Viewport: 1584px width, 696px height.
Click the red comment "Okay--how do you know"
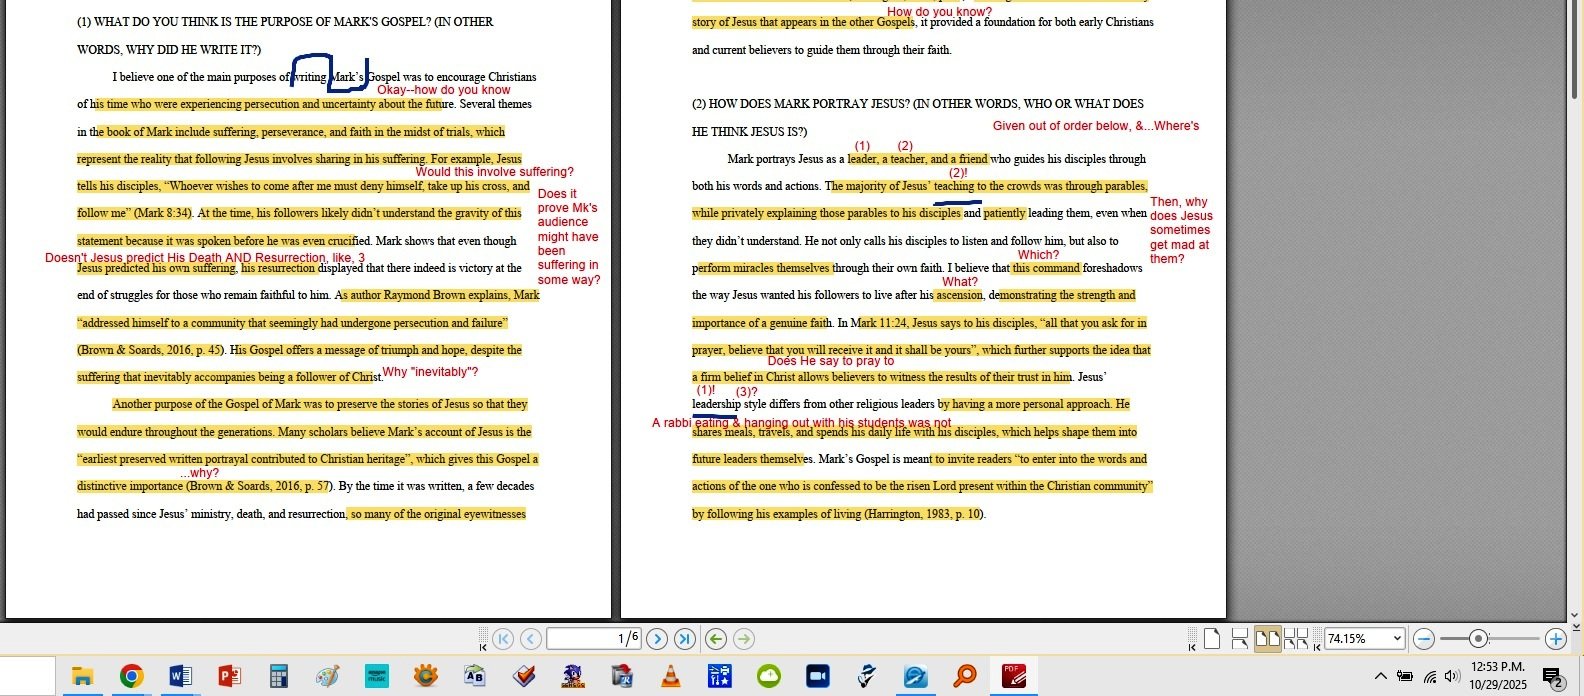pyautogui.click(x=443, y=90)
